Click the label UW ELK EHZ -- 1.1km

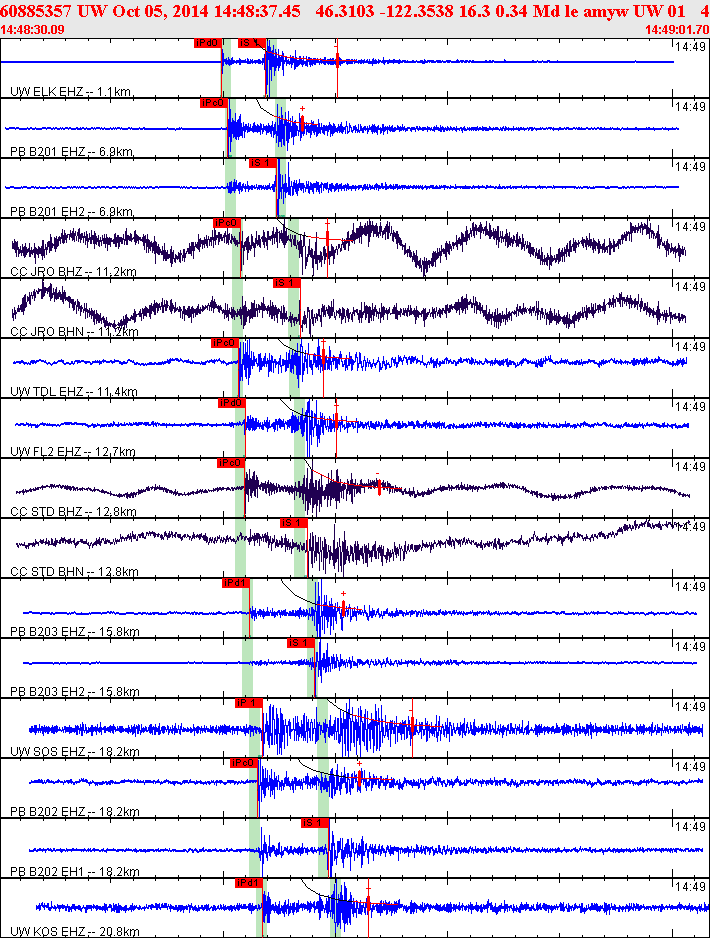coord(71,92)
